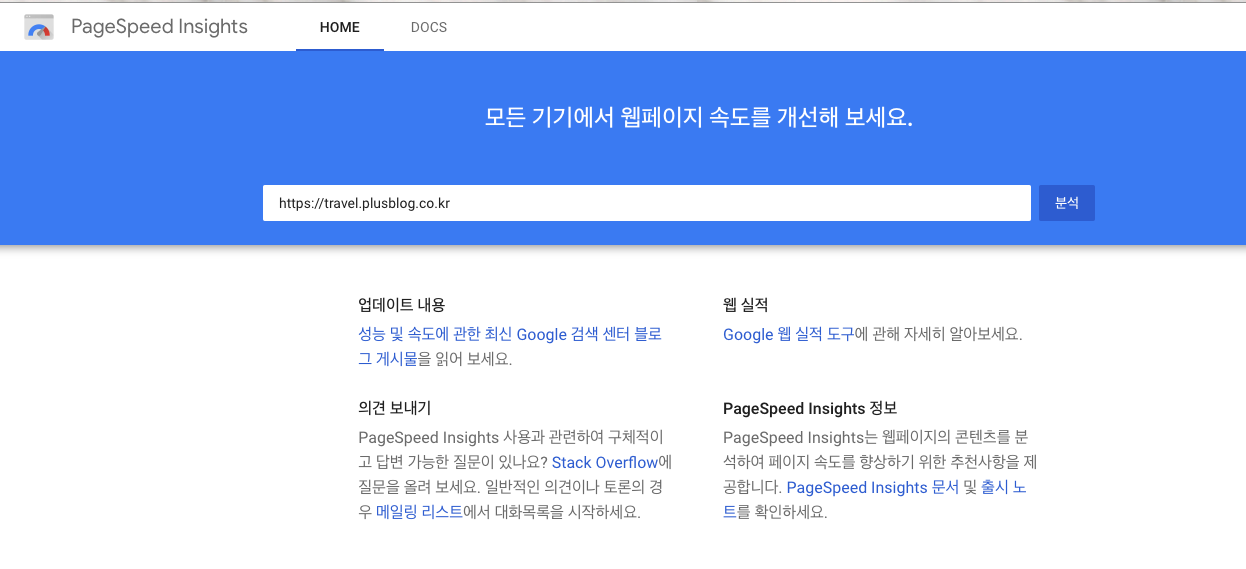1246x569 pixels.
Task: Open the 메일링 리스트 link
Action: pyautogui.click(x=419, y=511)
